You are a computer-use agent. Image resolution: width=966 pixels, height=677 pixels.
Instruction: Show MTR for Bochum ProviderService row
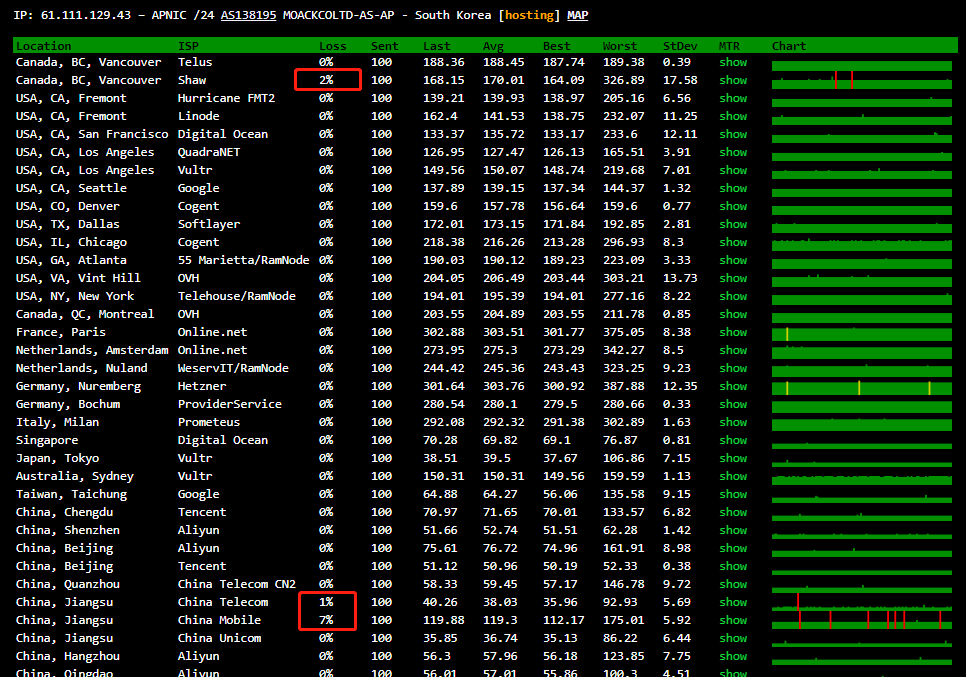tap(733, 404)
